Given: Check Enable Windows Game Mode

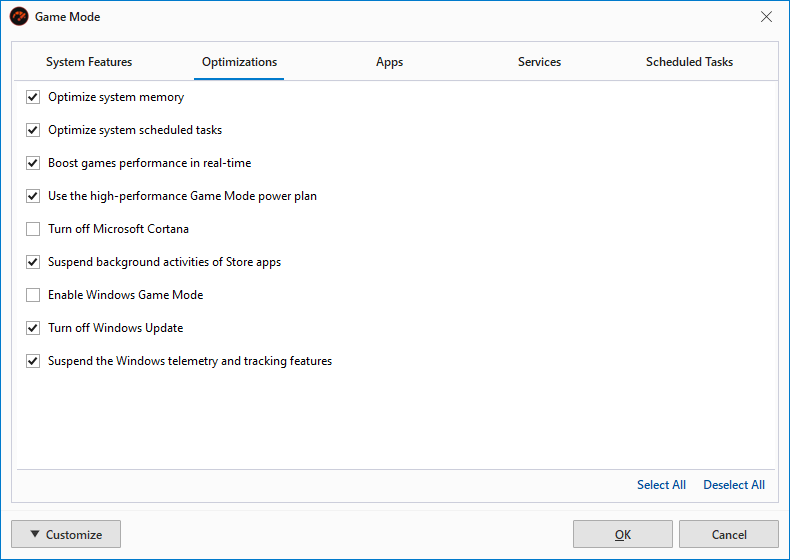Looking at the screenshot, I should (33, 295).
